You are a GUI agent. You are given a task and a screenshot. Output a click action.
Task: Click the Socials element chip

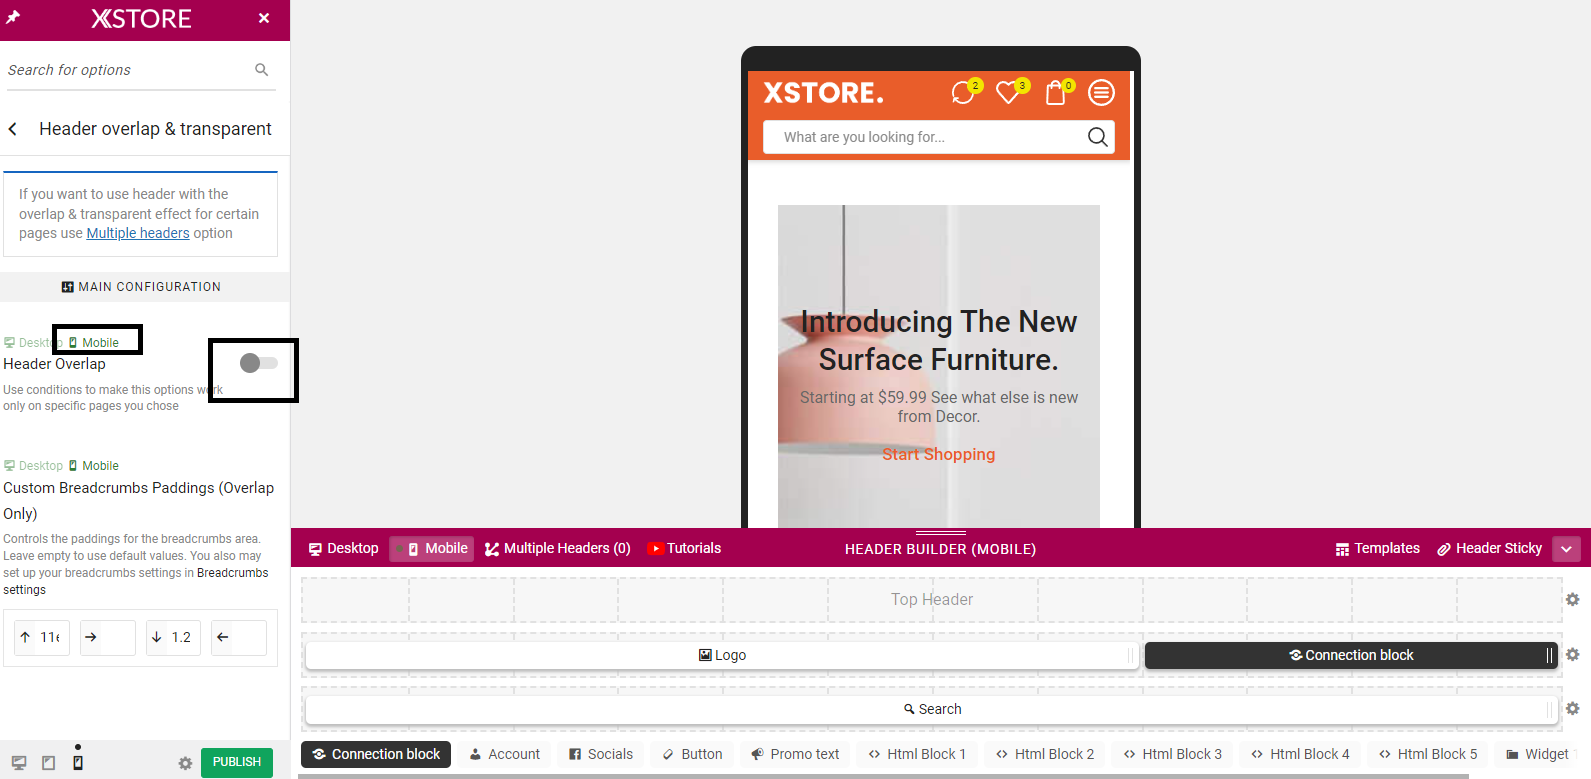pyautogui.click(x=601, y=754)
